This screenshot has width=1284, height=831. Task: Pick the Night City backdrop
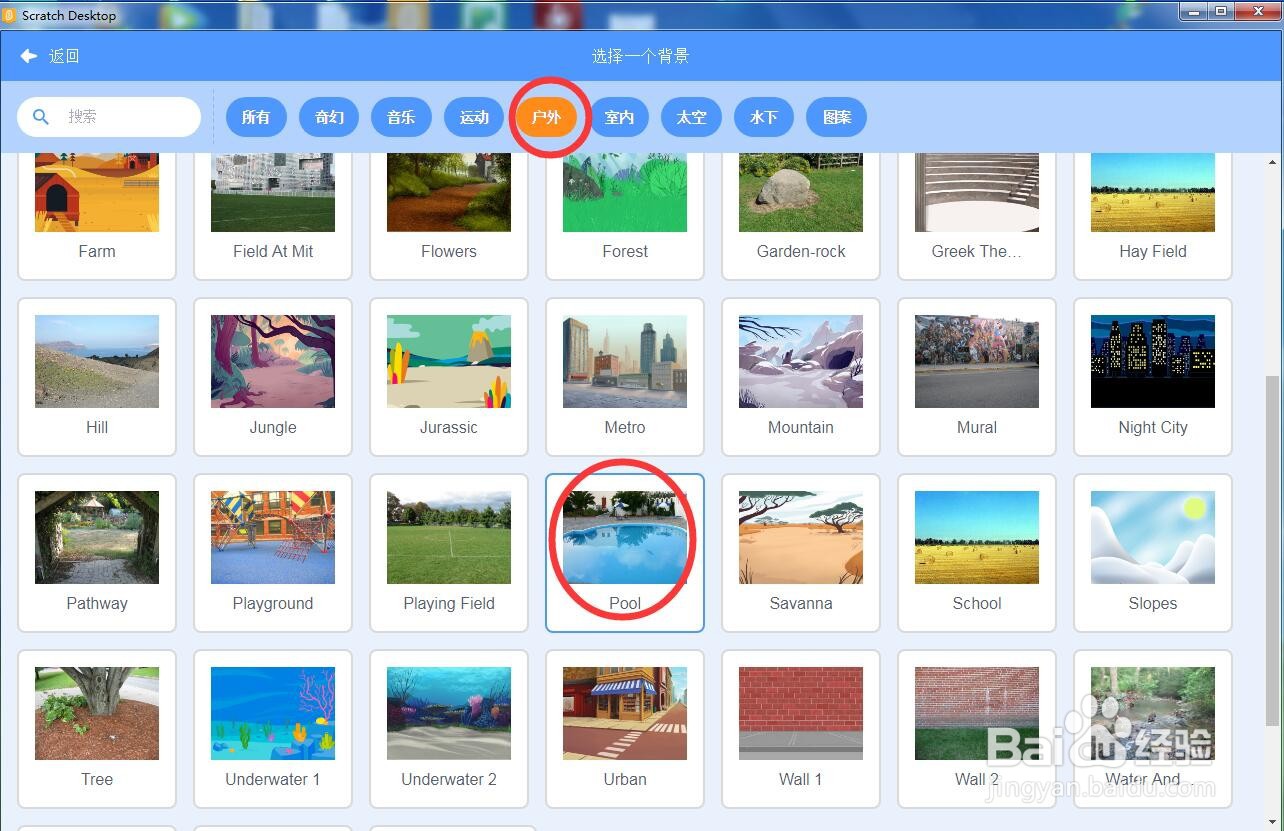point(1153,377)
